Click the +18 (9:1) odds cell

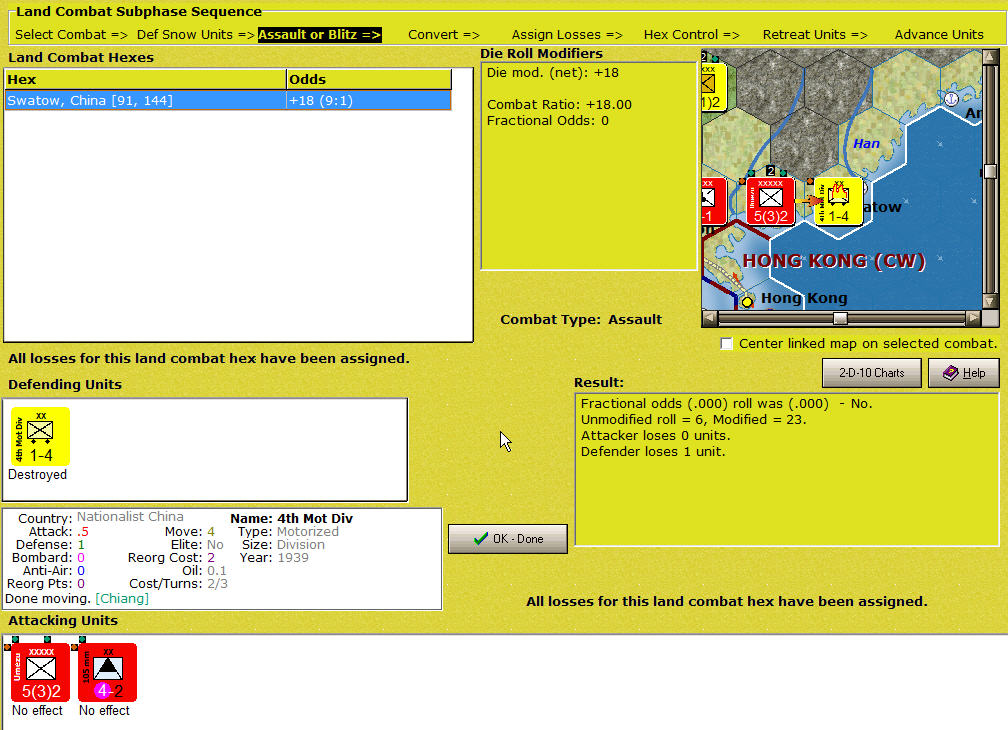(368, 100)
